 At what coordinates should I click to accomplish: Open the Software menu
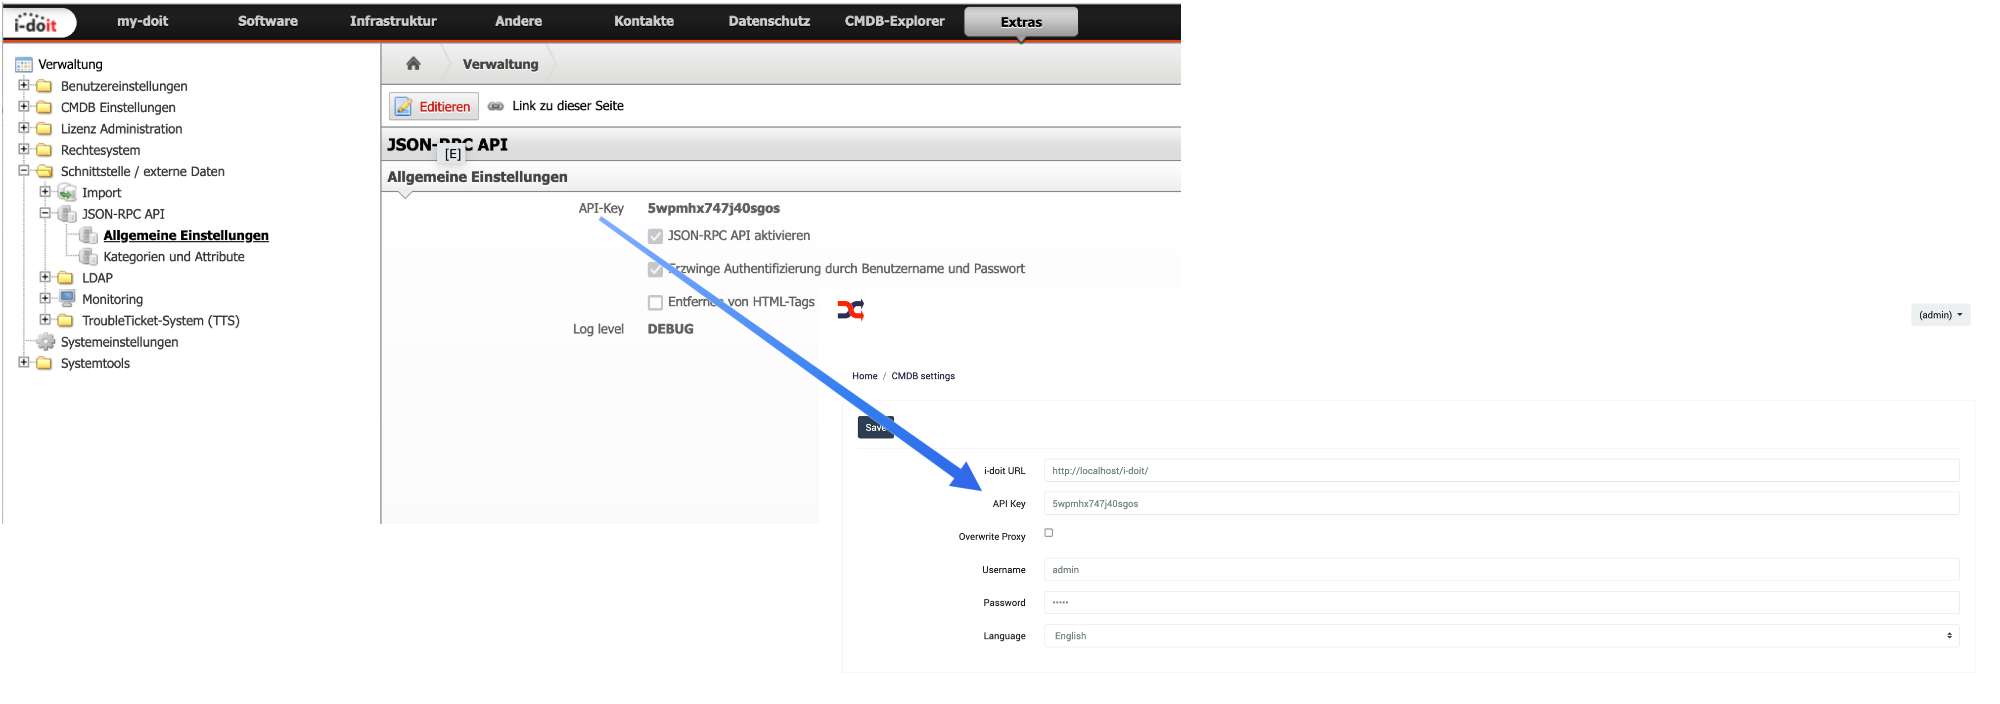[268, 21]
